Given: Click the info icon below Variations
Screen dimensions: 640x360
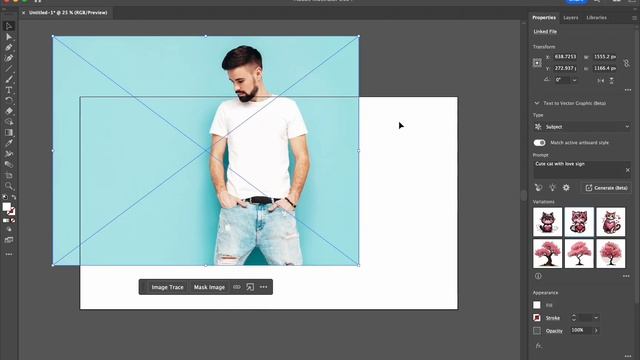Looking at the screenshot, I should click(x=538, y=276).
